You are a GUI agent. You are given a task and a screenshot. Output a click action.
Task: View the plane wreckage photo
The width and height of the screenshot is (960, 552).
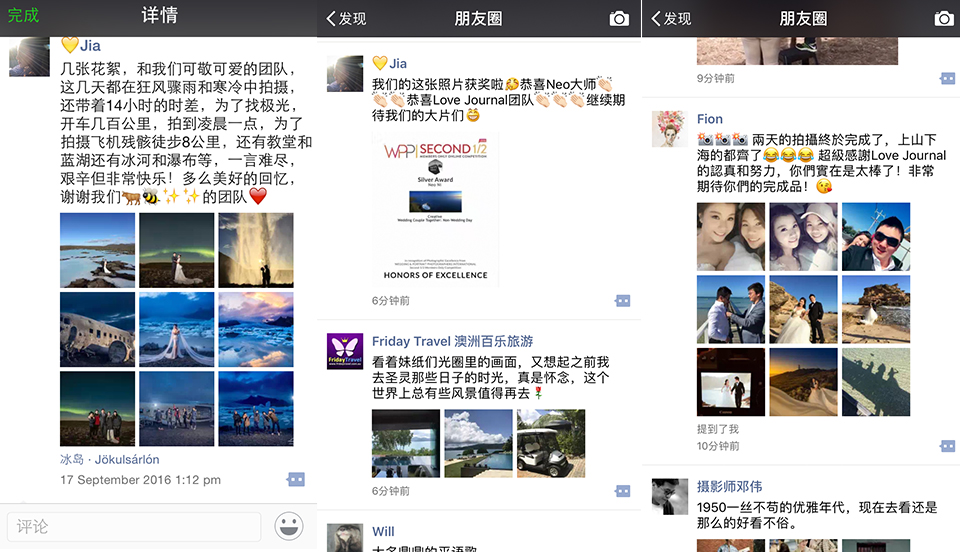pyautogui.click(x=97, y=329)
